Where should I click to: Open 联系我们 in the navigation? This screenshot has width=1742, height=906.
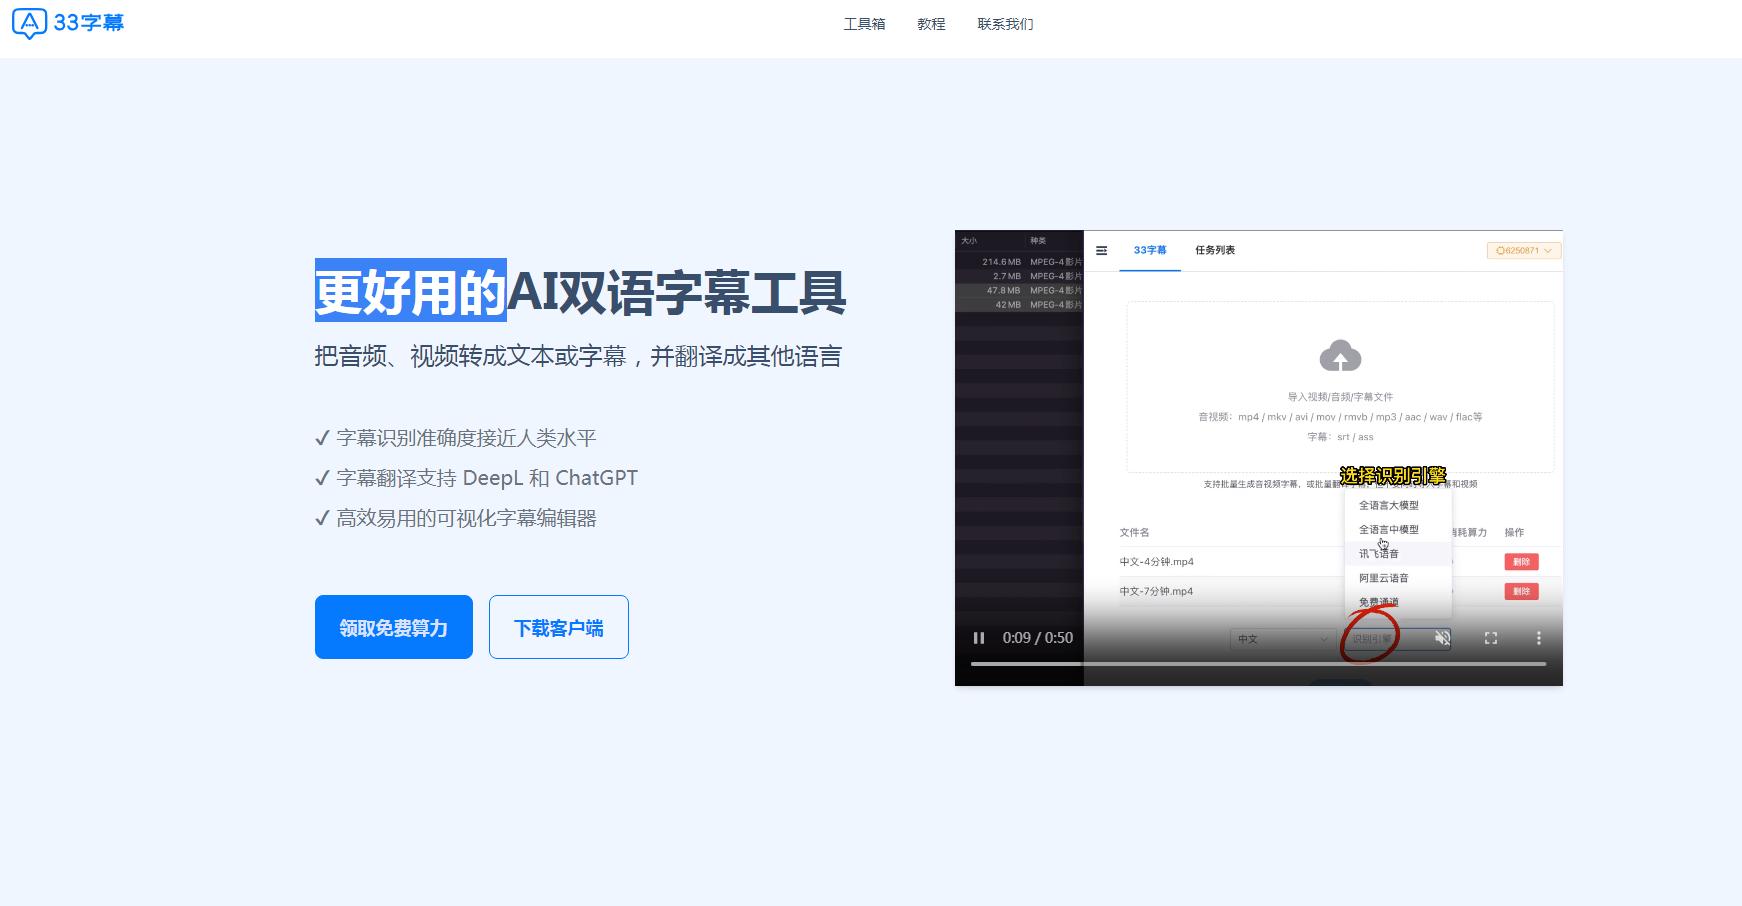(x=1005, y=24)
